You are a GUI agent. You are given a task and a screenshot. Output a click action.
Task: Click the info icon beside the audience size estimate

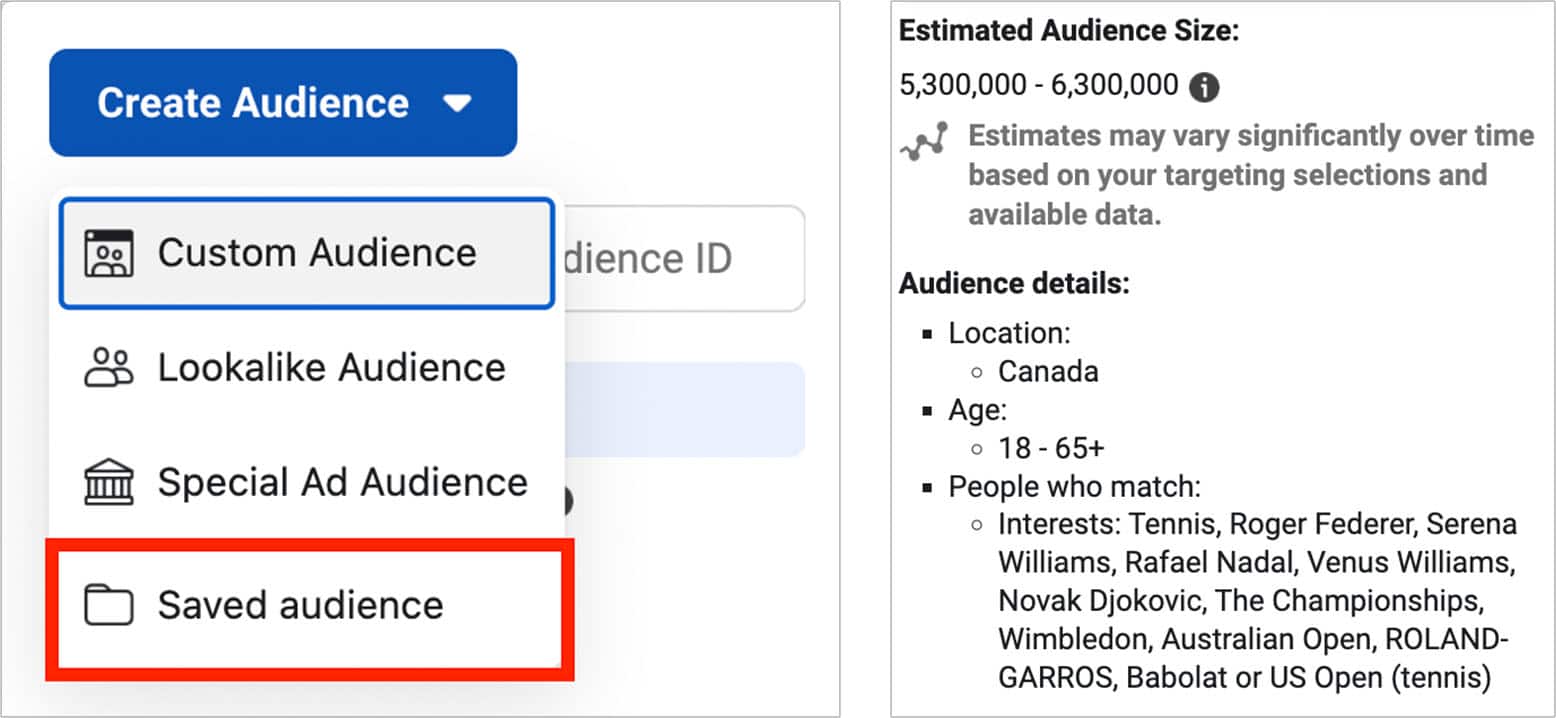[x=1206, y=88]
